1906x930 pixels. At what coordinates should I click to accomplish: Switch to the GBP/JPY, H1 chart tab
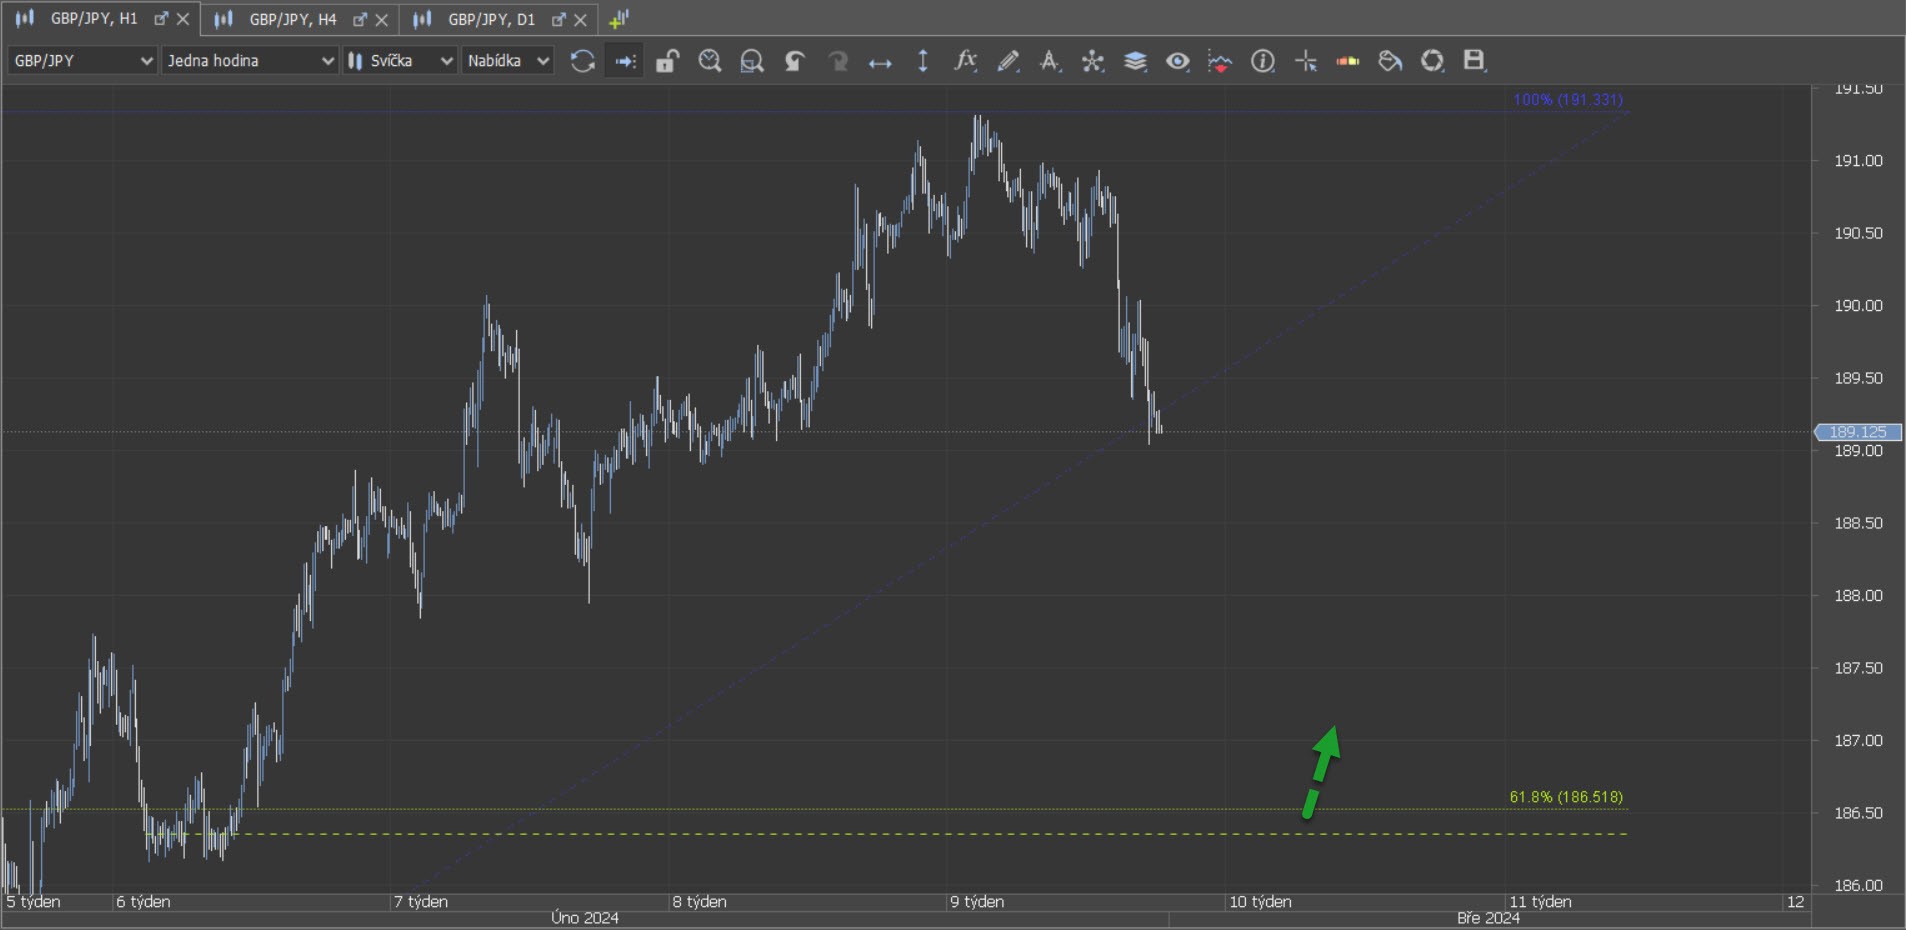(x=94, y=19)
